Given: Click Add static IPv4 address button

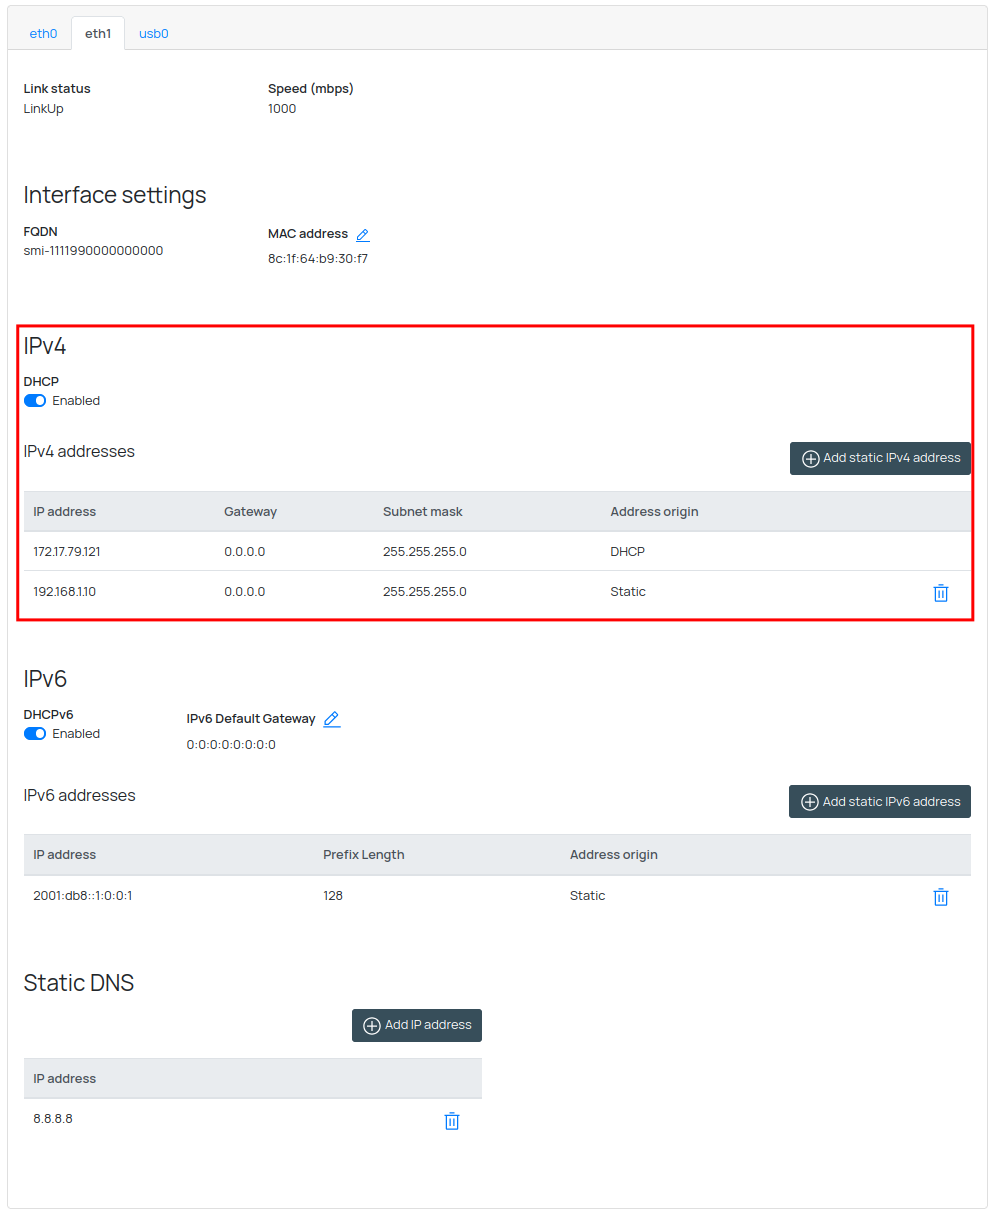Looking at the screenshot, I should coord(880,458).
